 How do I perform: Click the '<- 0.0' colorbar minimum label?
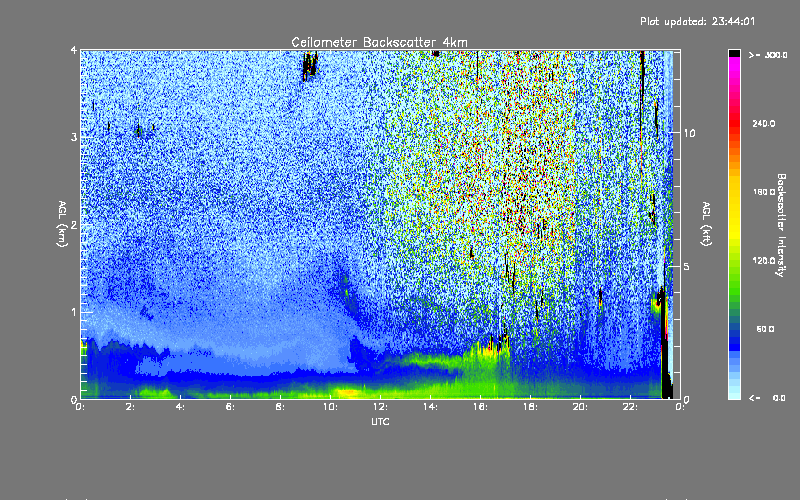767,398
